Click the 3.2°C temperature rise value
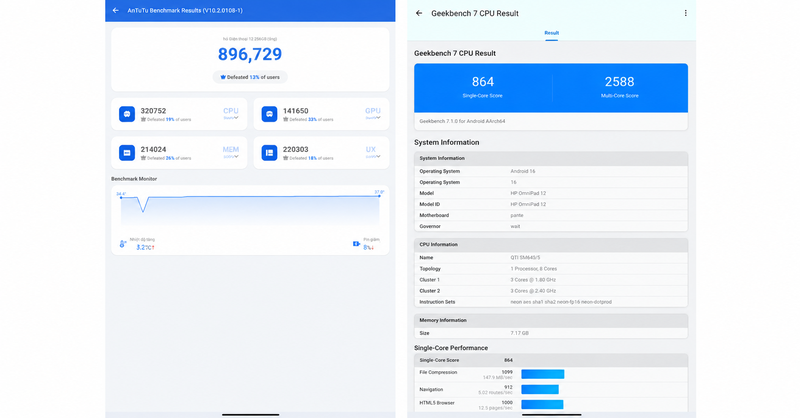Screen dimensions: 800x418 pos(145,248)
